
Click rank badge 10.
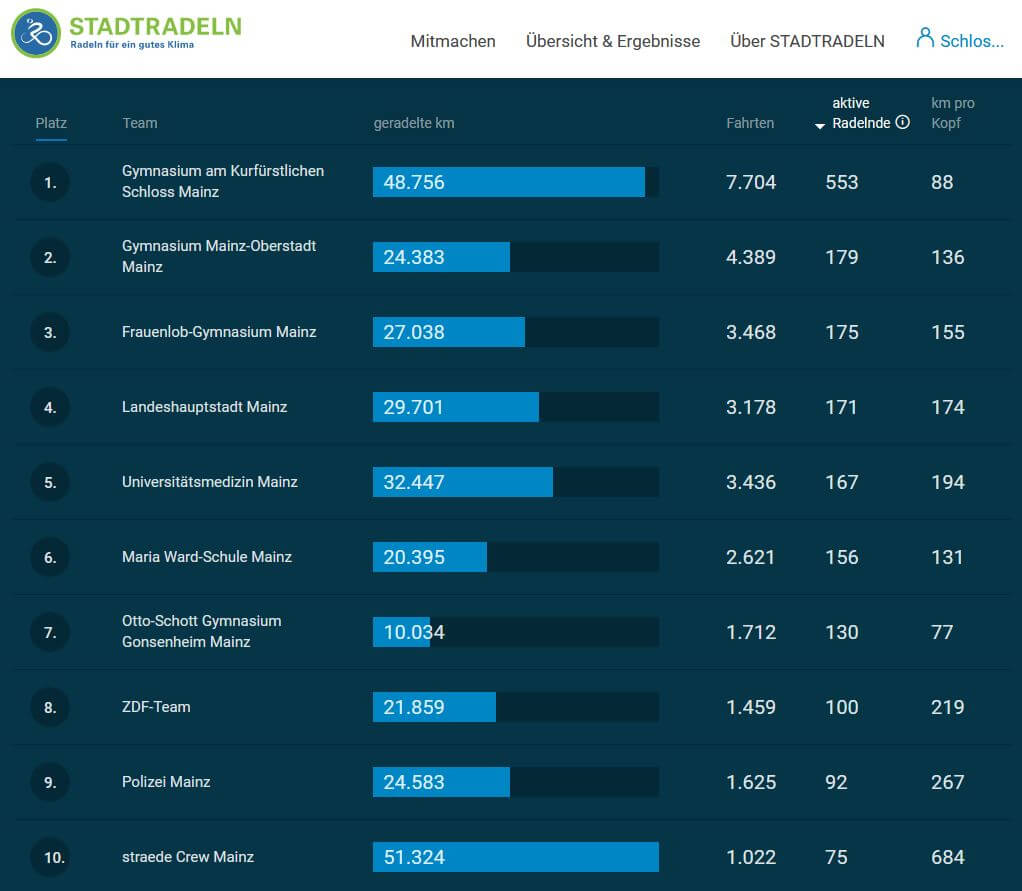(50, 857)
